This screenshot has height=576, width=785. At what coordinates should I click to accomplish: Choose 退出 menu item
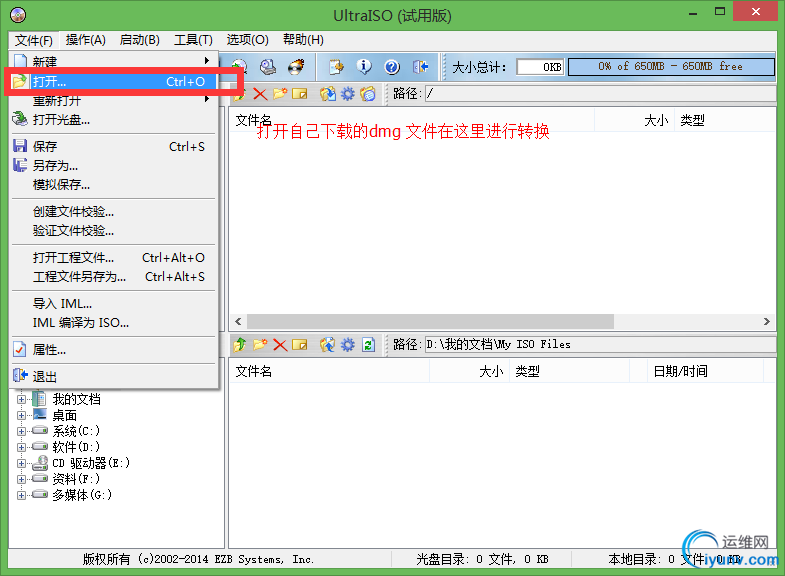pyautogui.click(x=114, y=376)
